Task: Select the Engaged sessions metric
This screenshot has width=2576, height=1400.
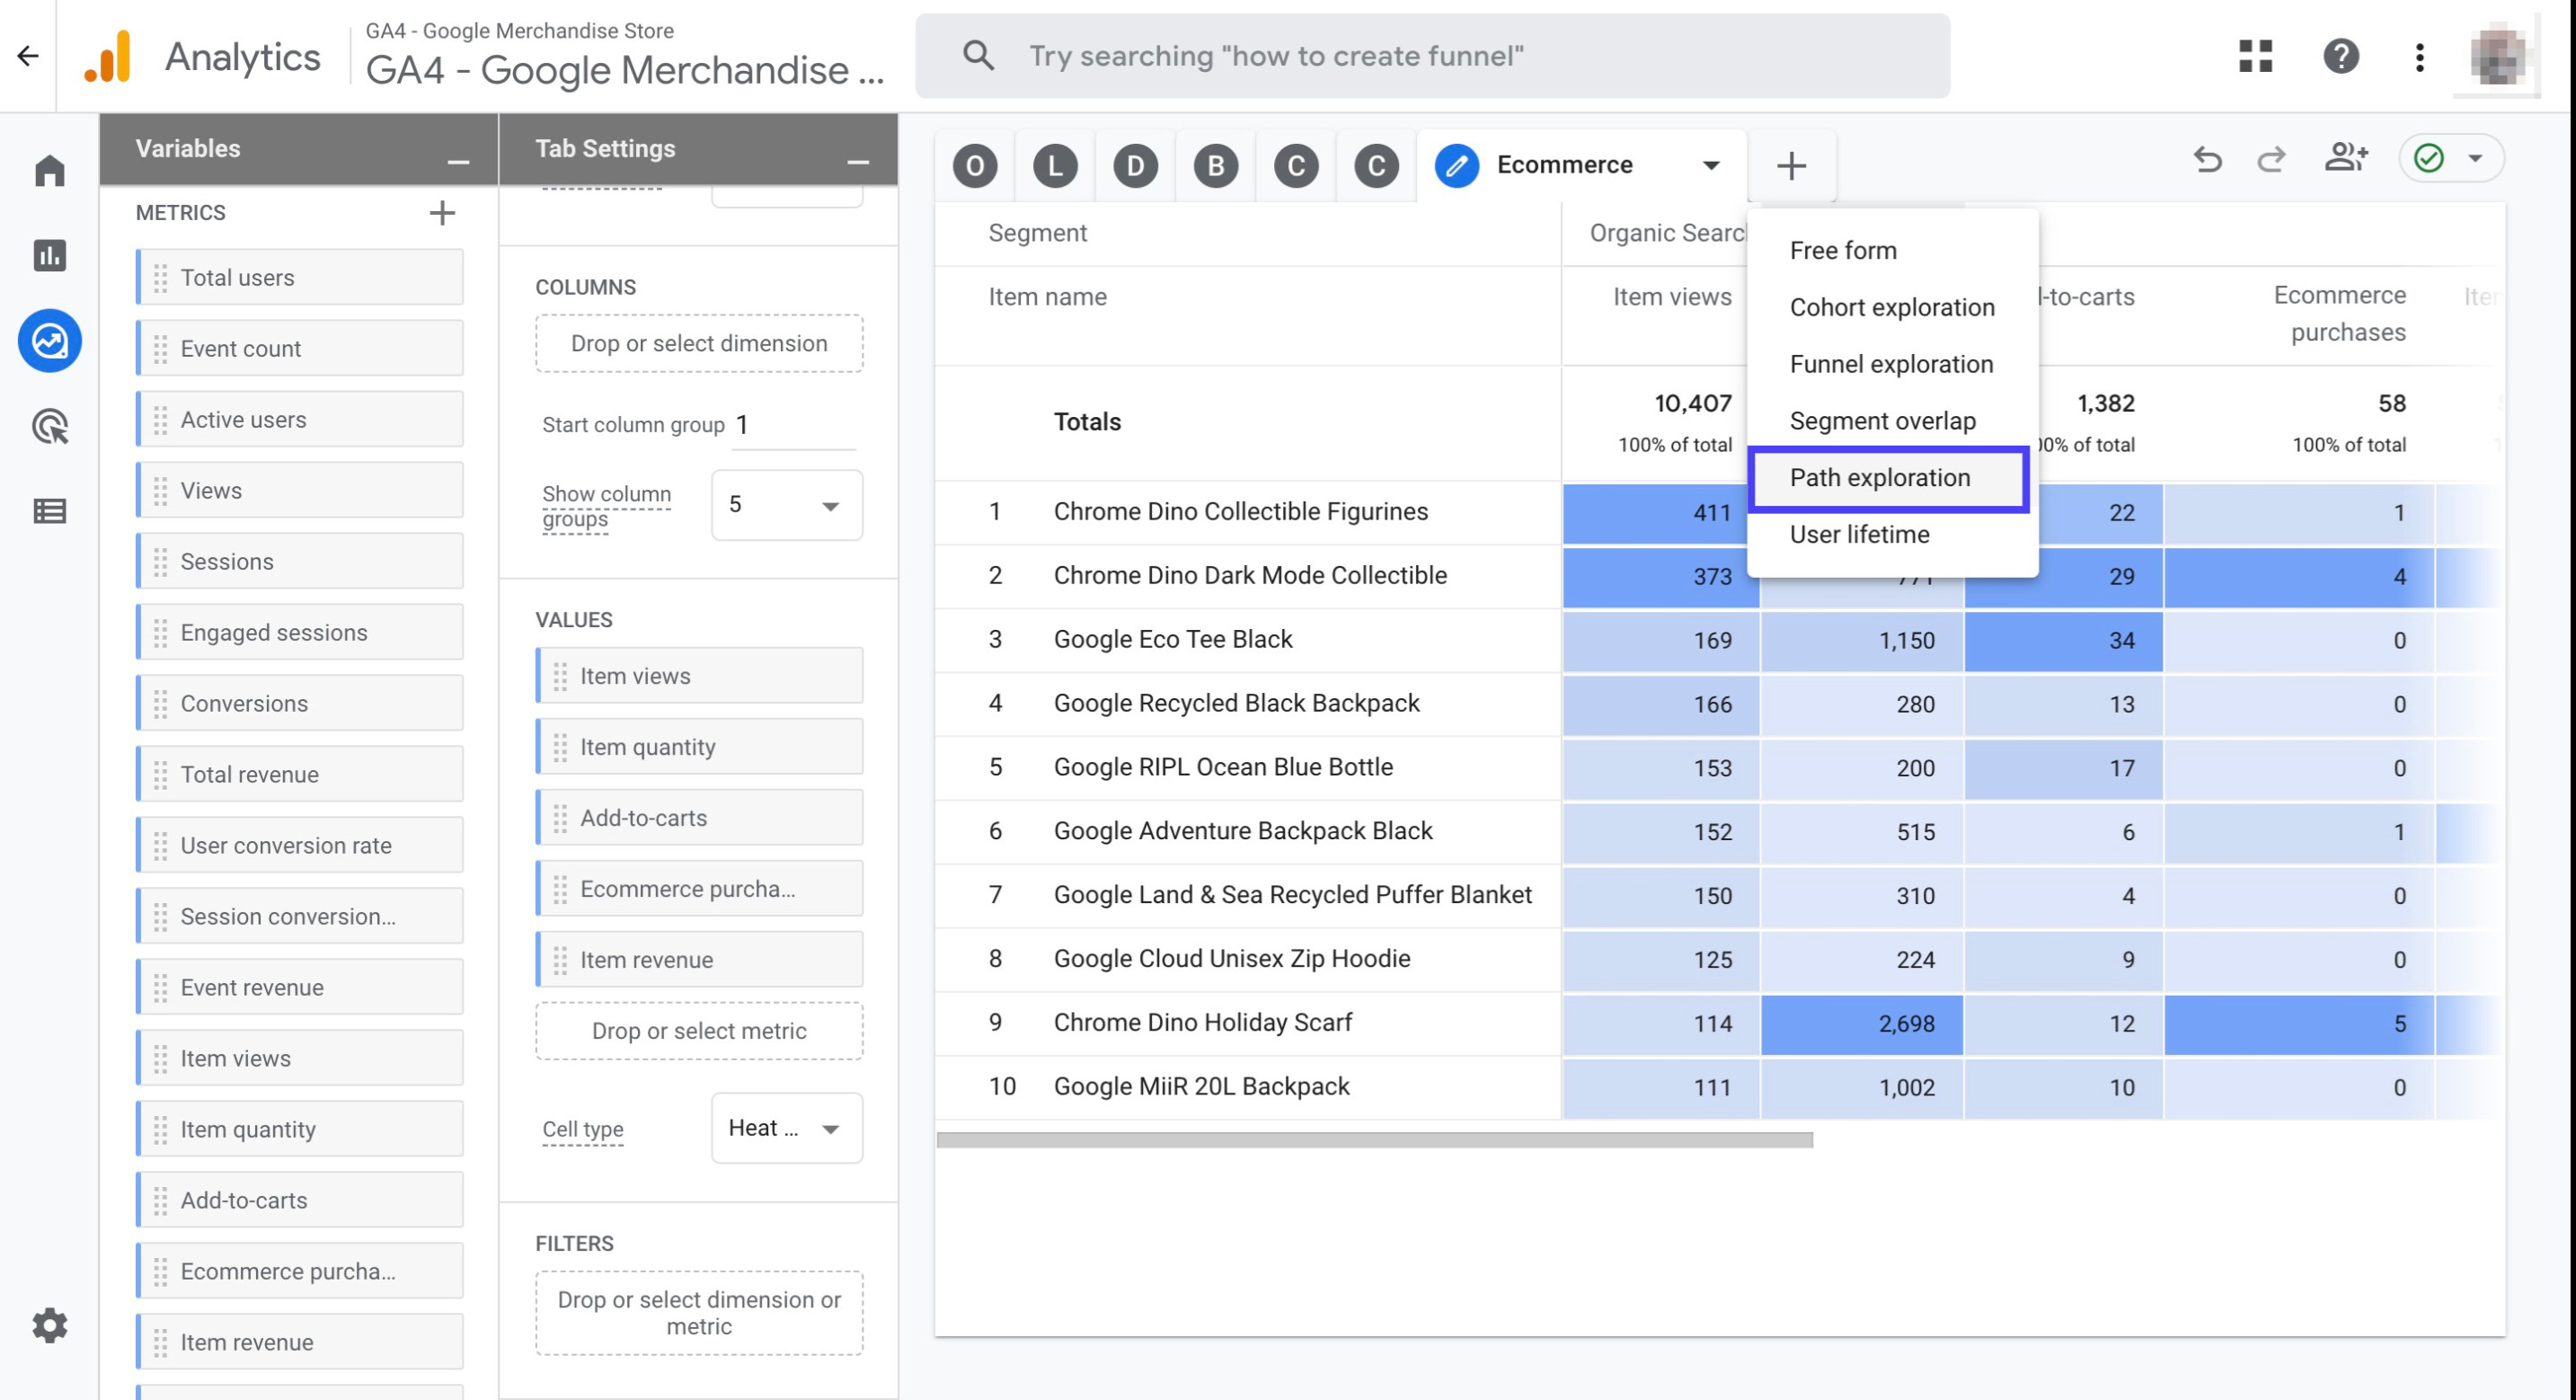Action: point(300,632)
